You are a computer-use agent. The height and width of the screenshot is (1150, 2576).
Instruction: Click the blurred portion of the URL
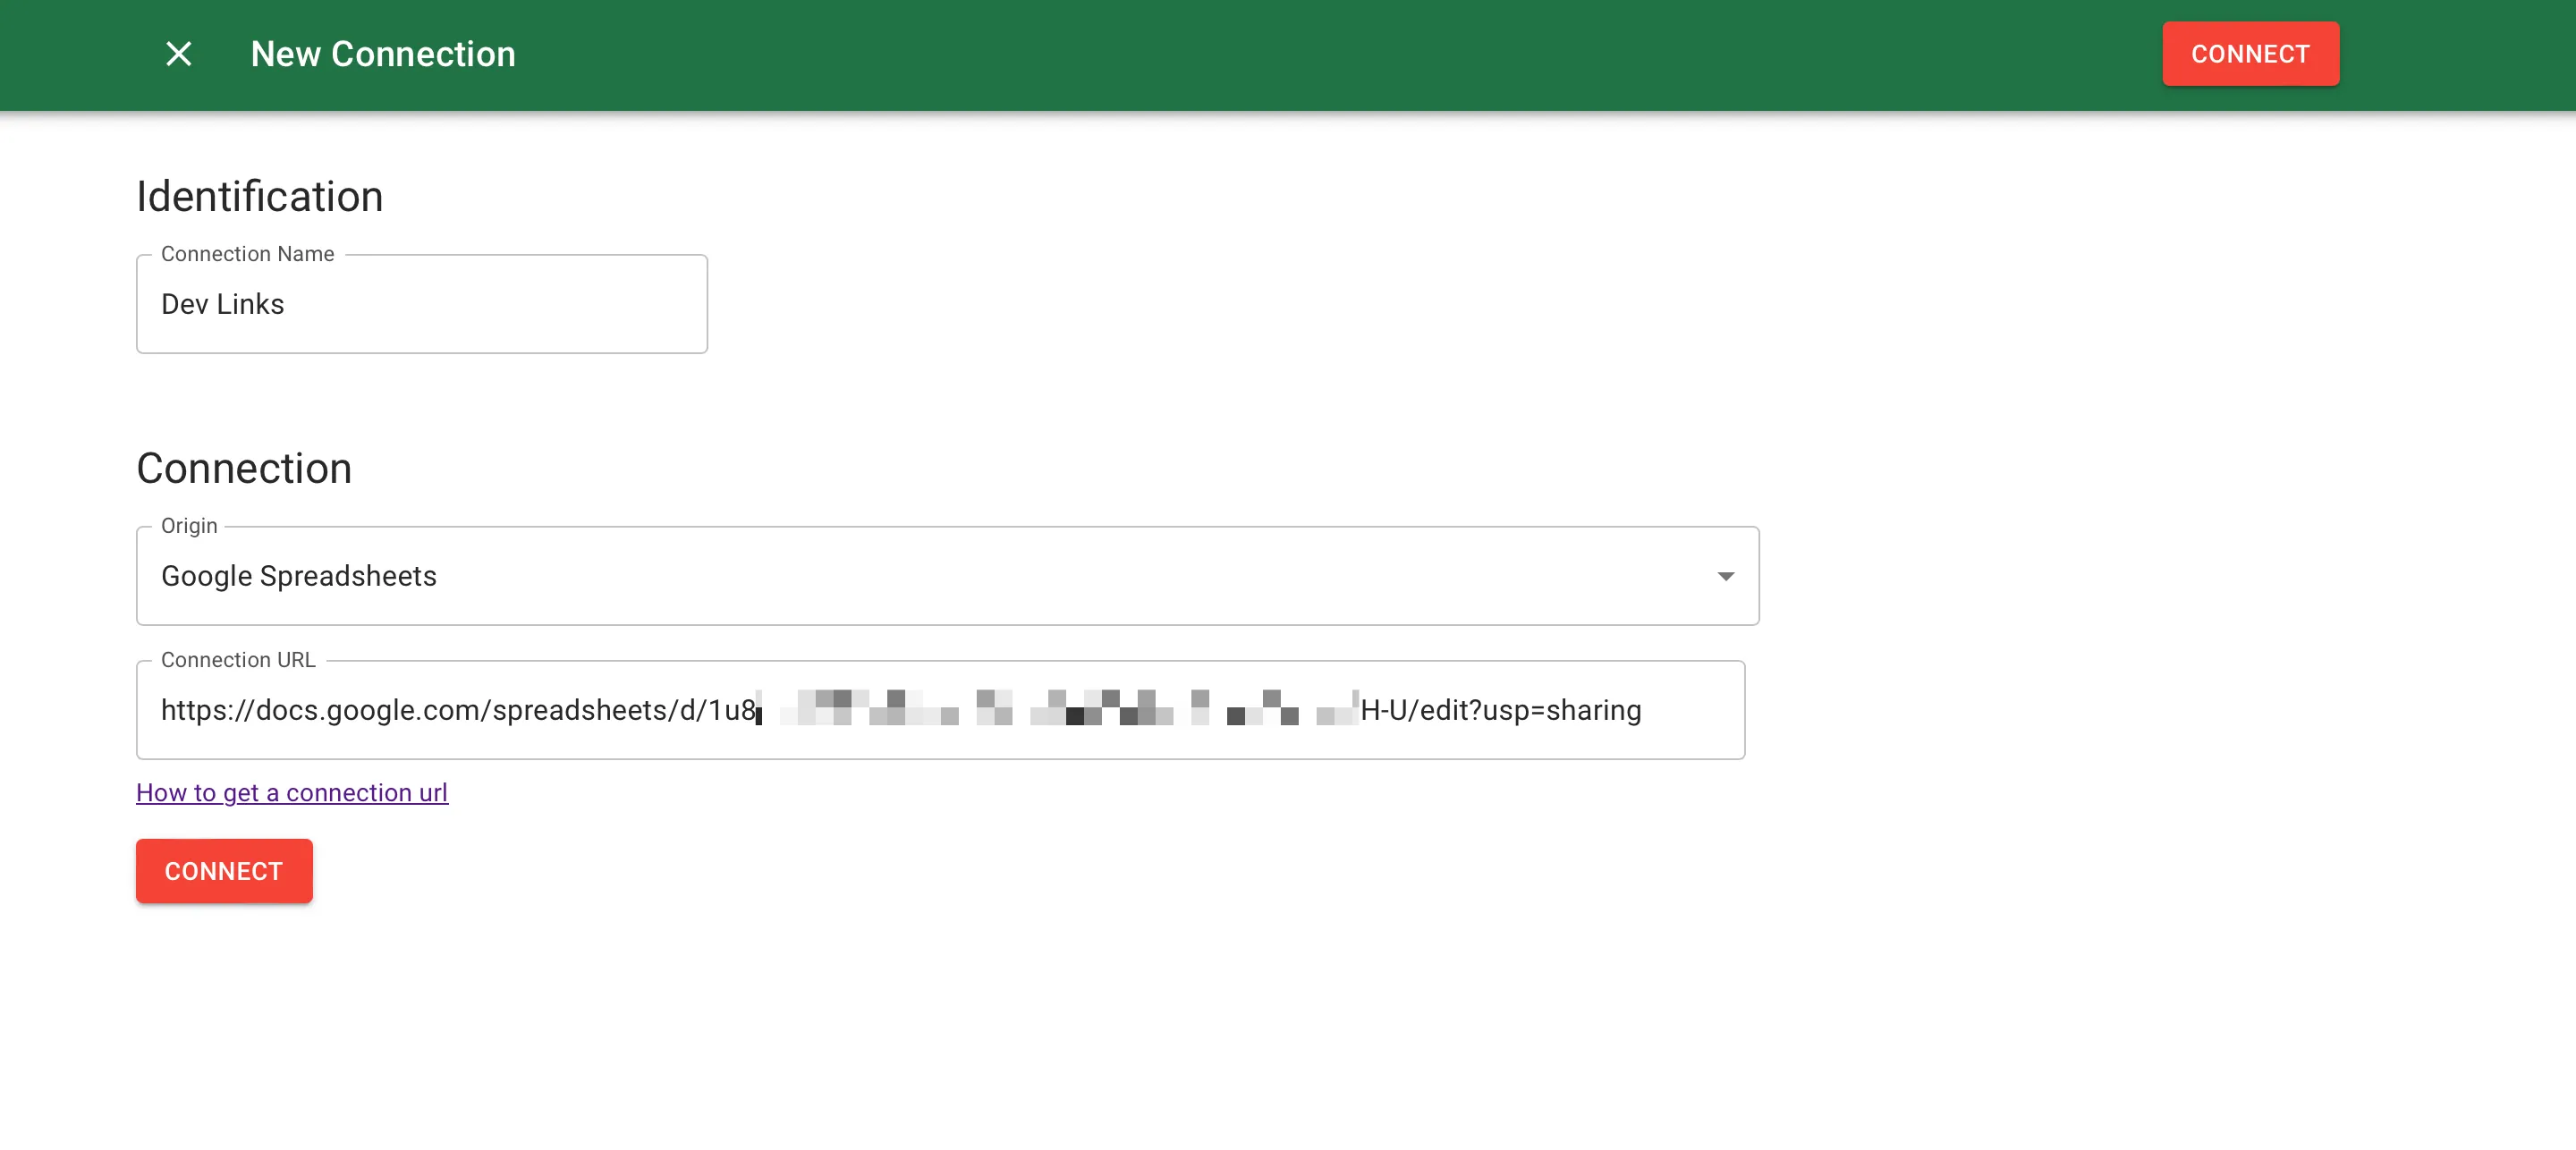[x=1056, y=708]
